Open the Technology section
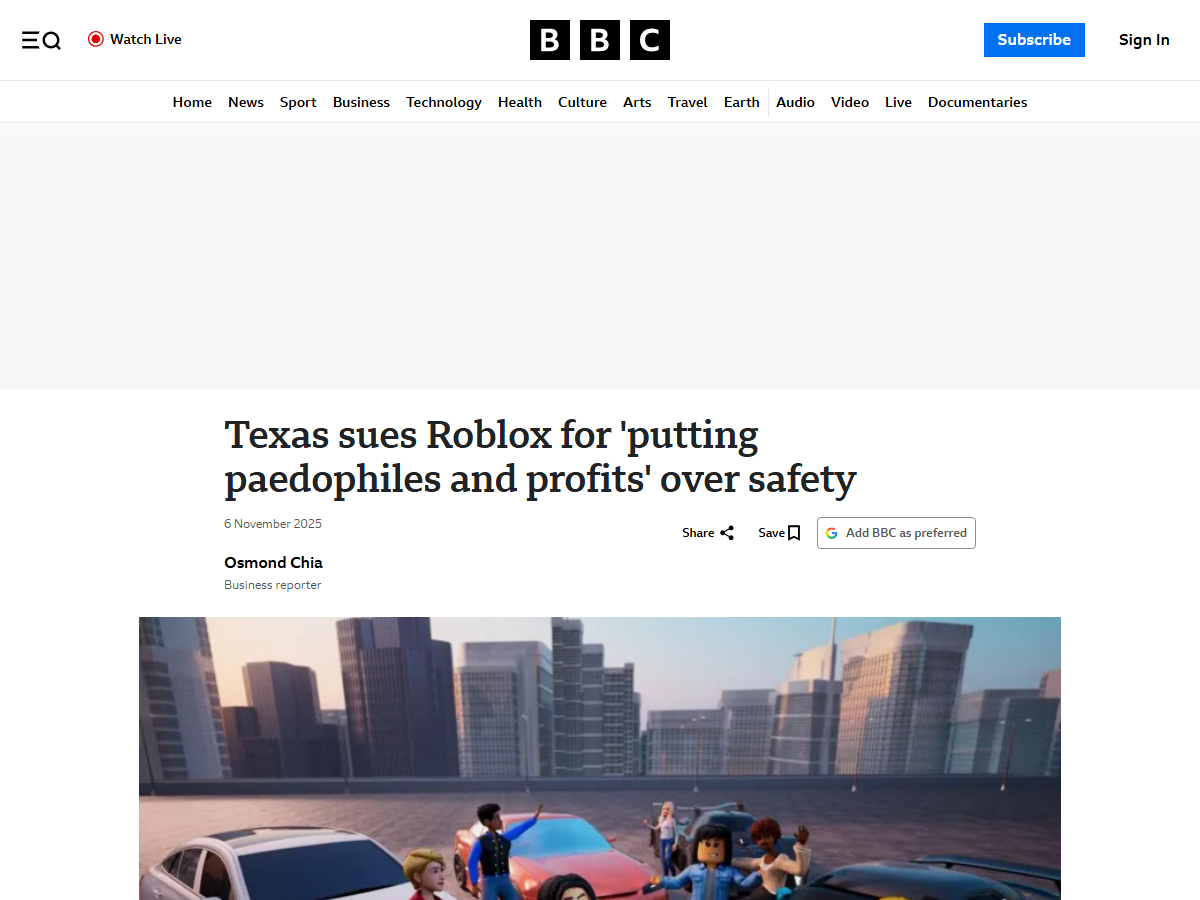This screenshot has height=900, width=1200. tap(444, 102)
